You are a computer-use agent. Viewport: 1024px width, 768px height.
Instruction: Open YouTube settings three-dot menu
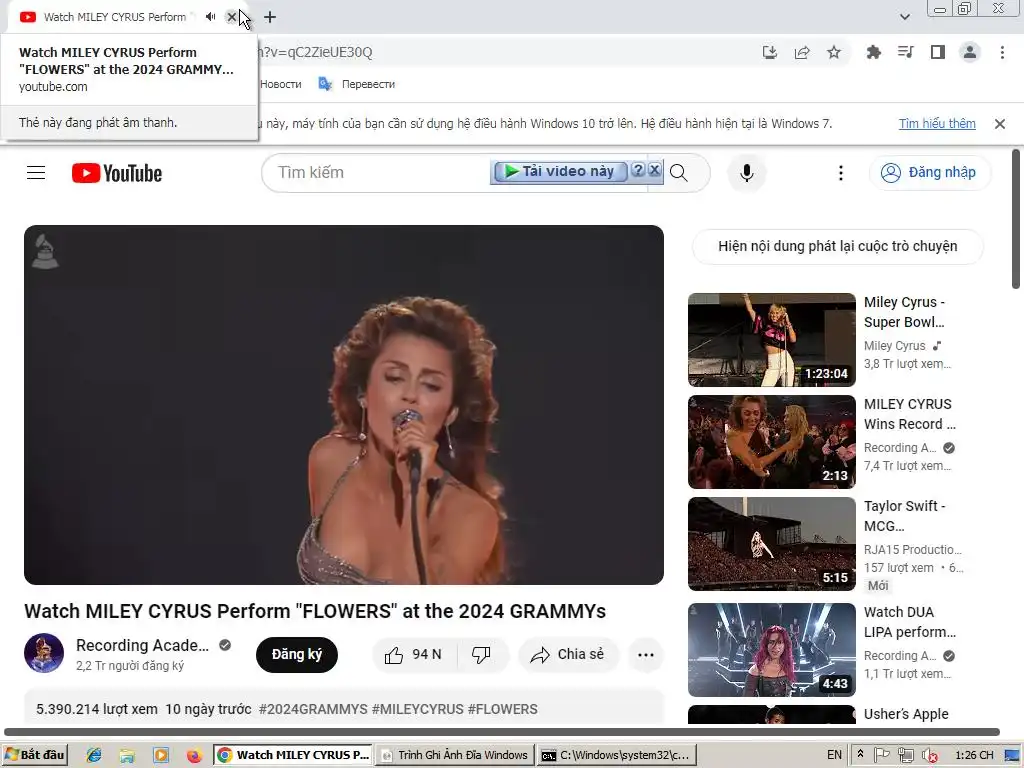(x=840, y=173)
